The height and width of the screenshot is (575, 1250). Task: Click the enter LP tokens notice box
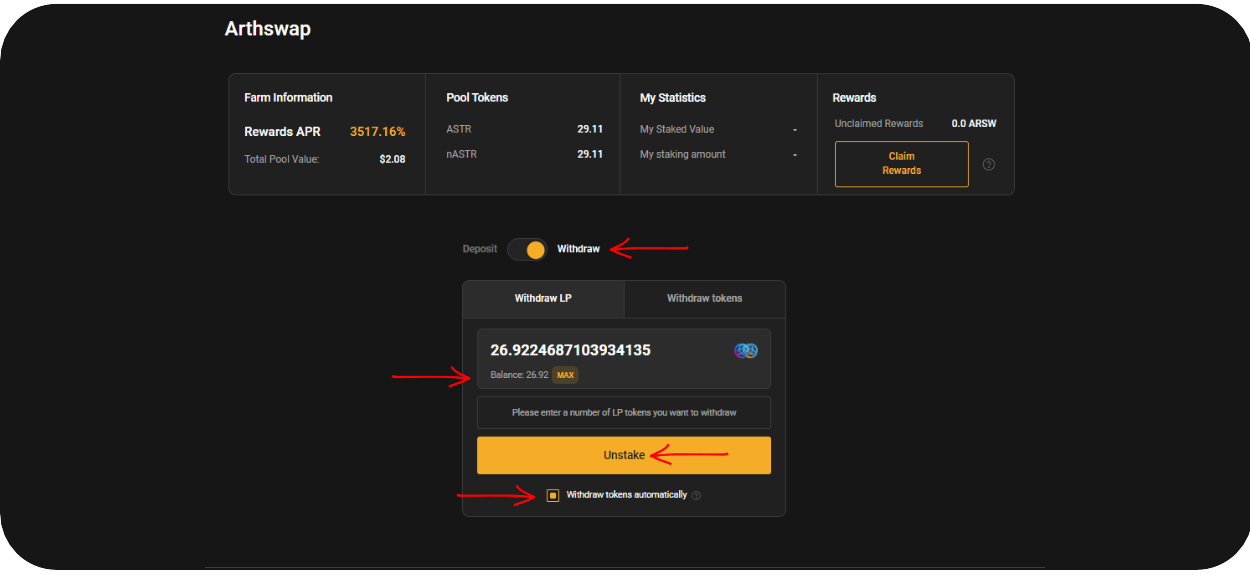pos(623,412)
